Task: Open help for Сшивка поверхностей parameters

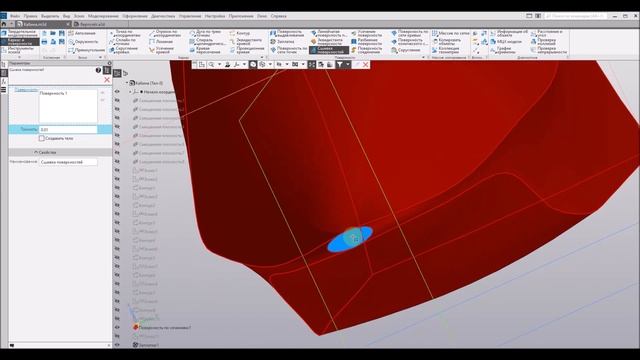Action: 98,70
